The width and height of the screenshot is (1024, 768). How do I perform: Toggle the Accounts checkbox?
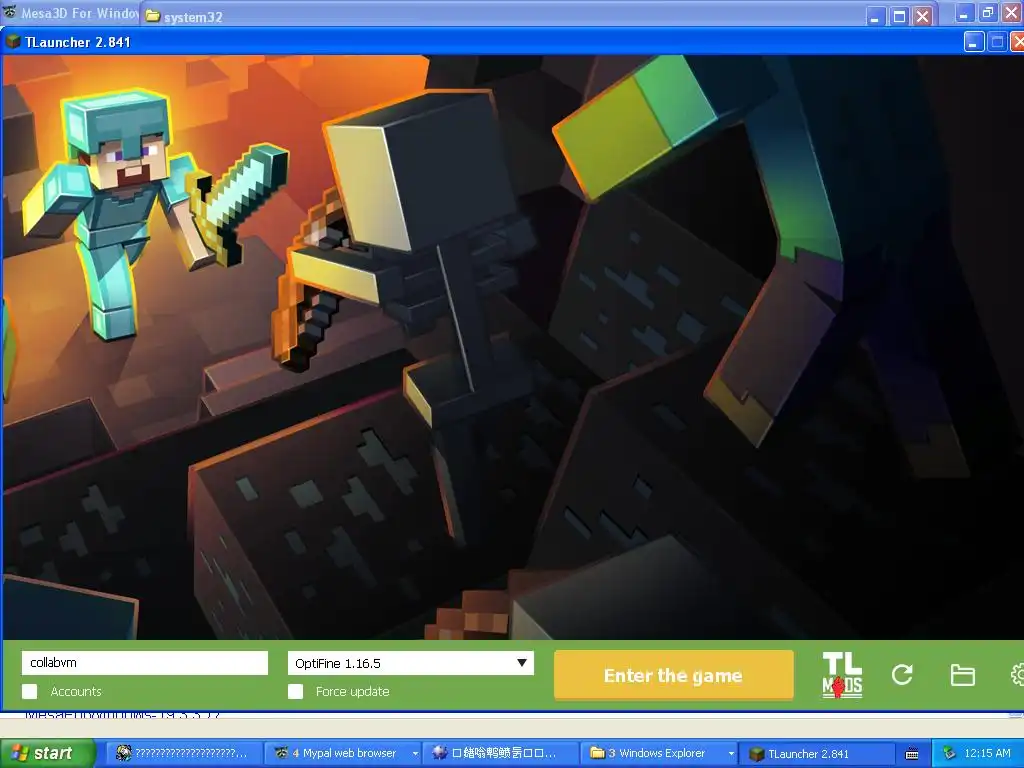30,692
